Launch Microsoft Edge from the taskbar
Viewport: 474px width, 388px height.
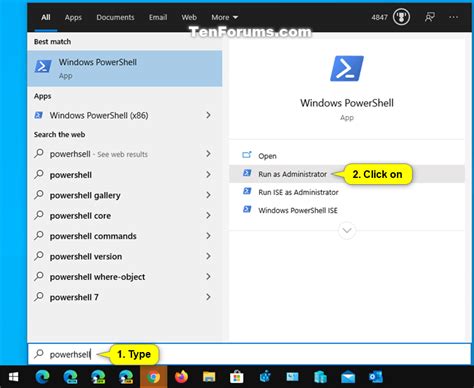42,377
